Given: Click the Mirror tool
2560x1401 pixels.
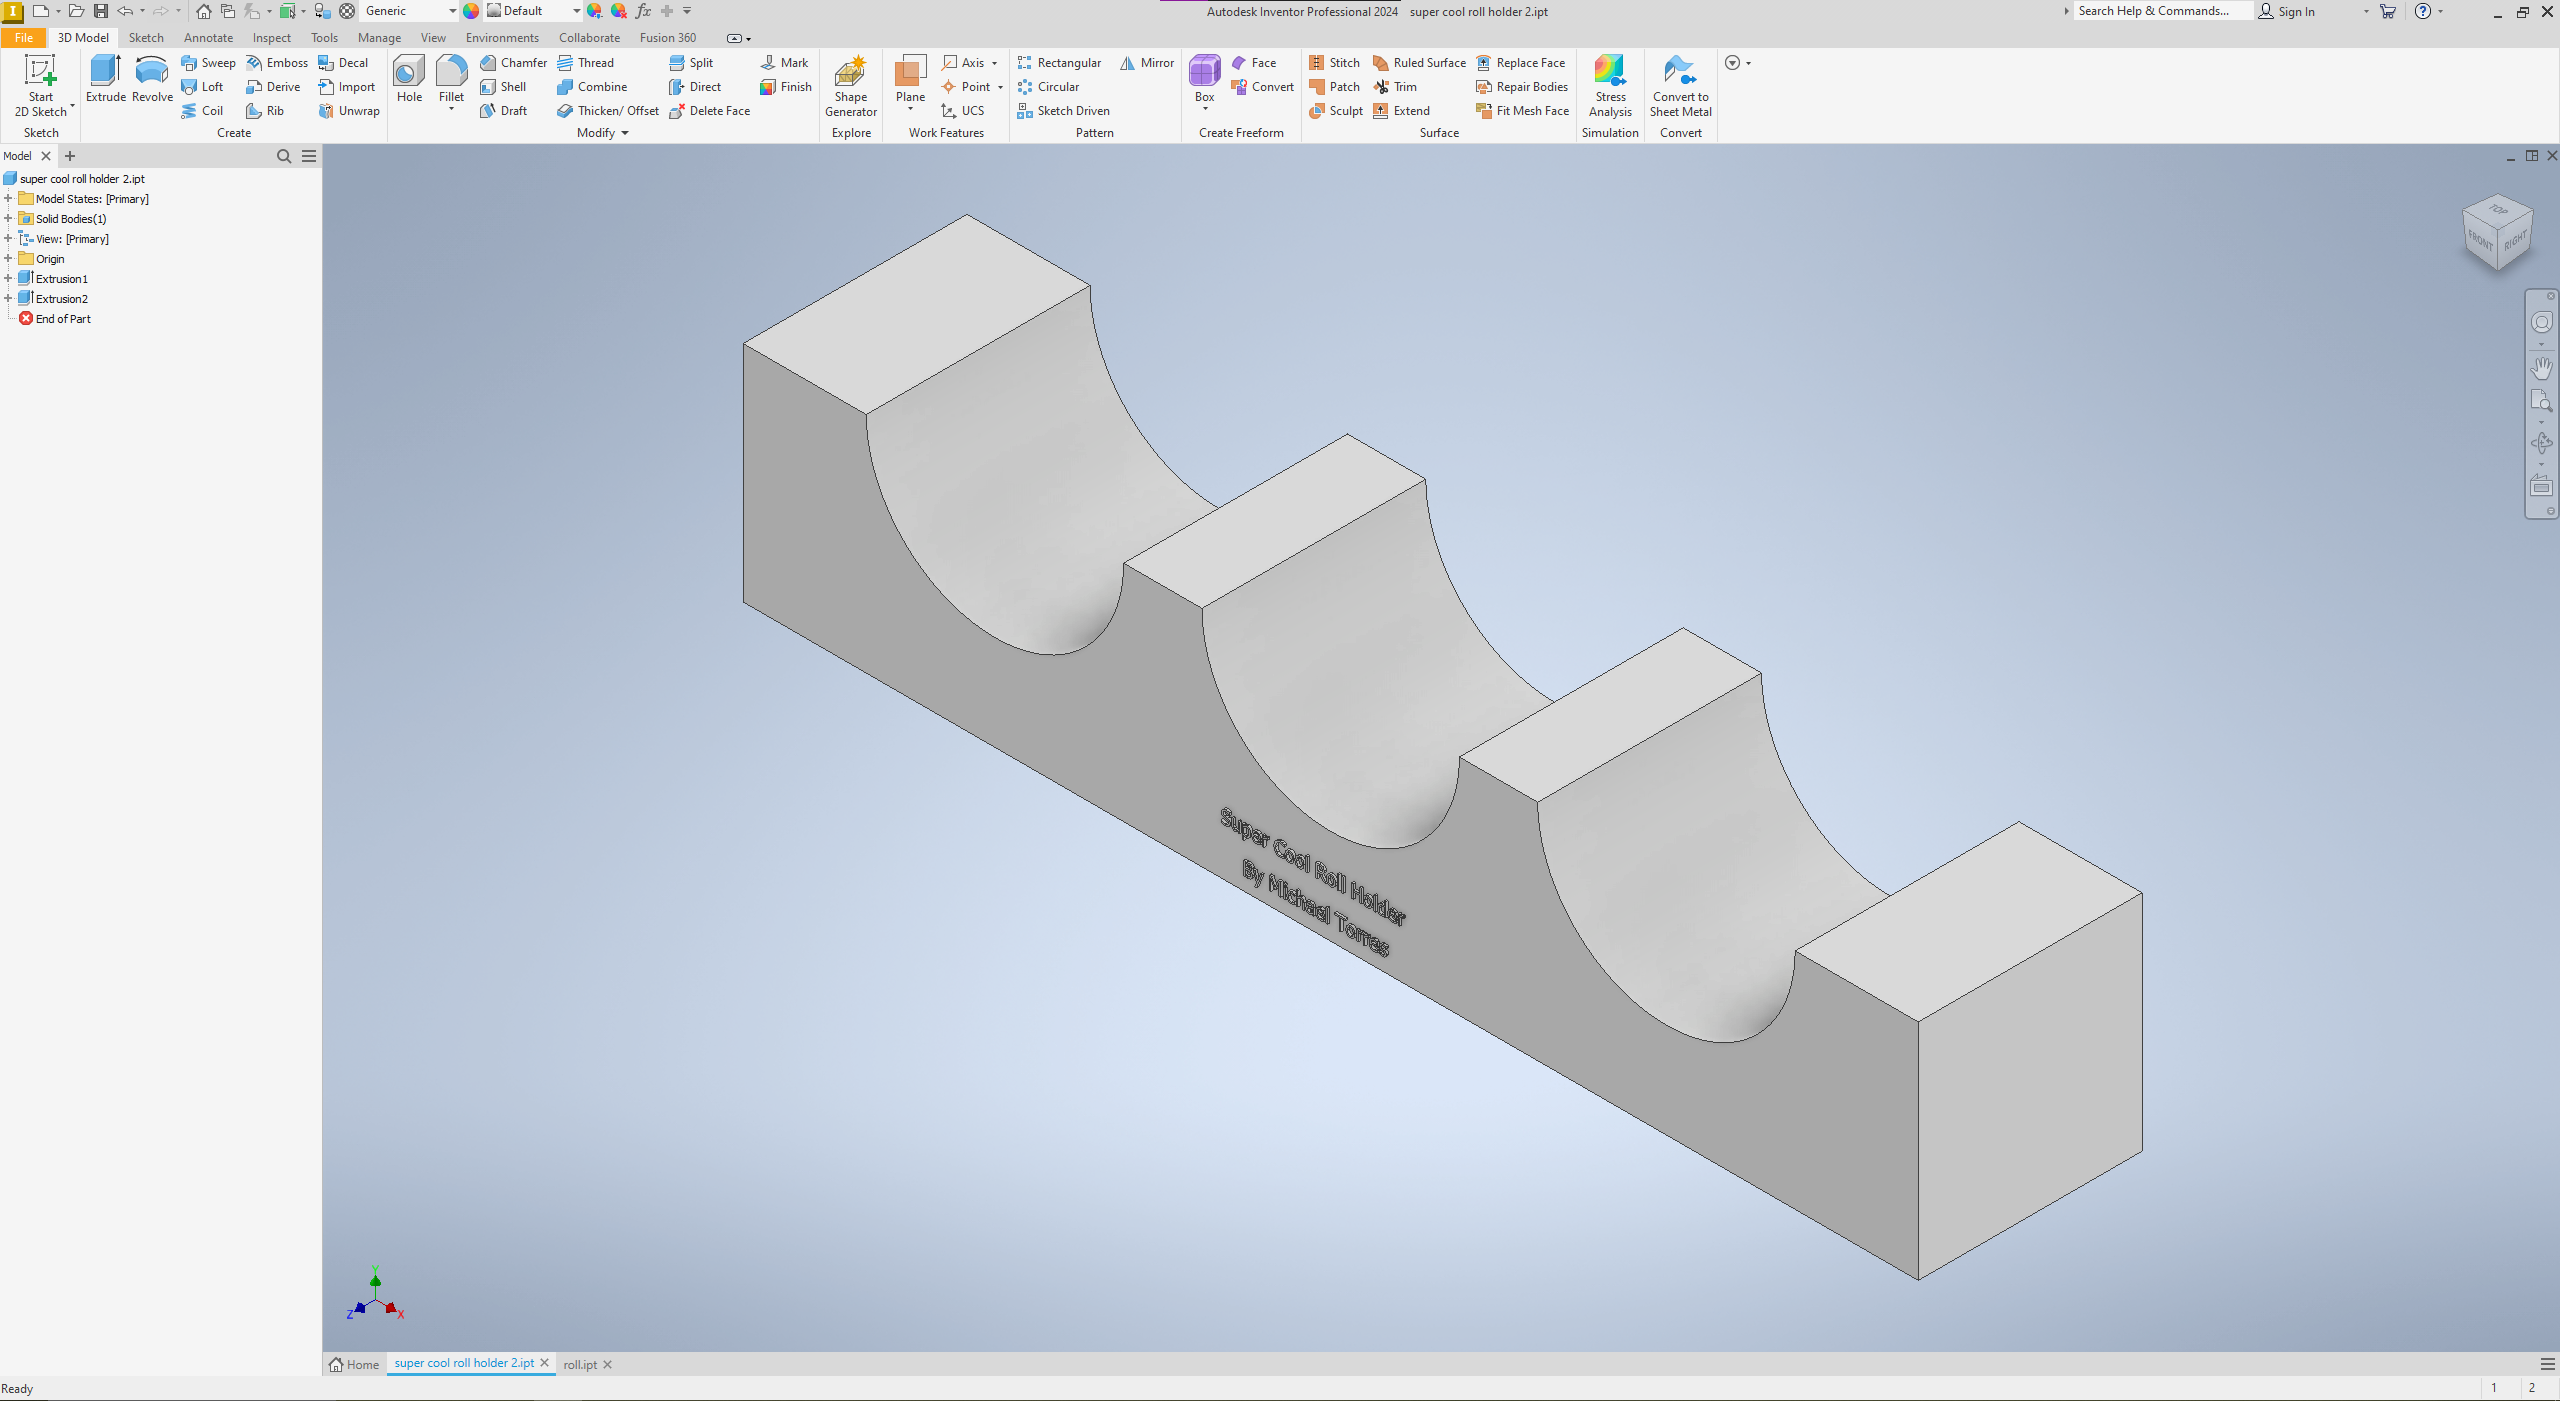Looking at the screenshot, I should tap(1147, 62).
